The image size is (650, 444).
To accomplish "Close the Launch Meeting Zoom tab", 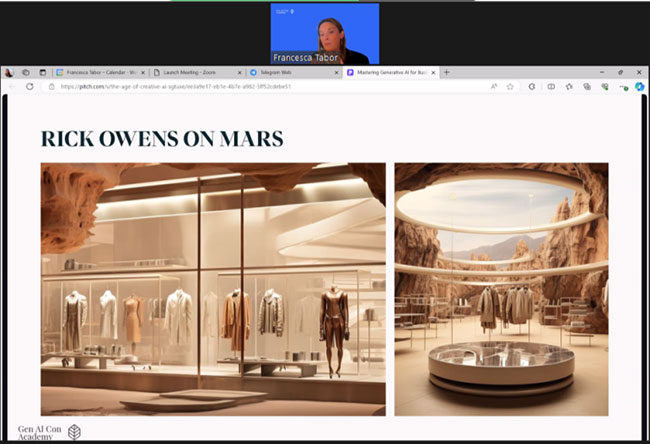I will 240,73.
